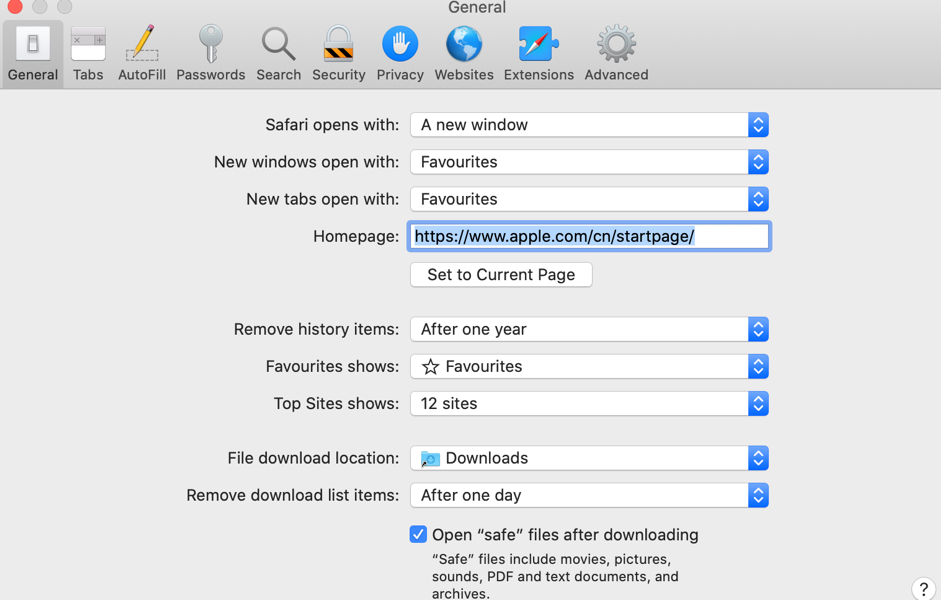Image resolution: width=941 pixels, height=600 pixels.
Task: Open the Websites globe preferences pane
Action: [x=464, y=54]
